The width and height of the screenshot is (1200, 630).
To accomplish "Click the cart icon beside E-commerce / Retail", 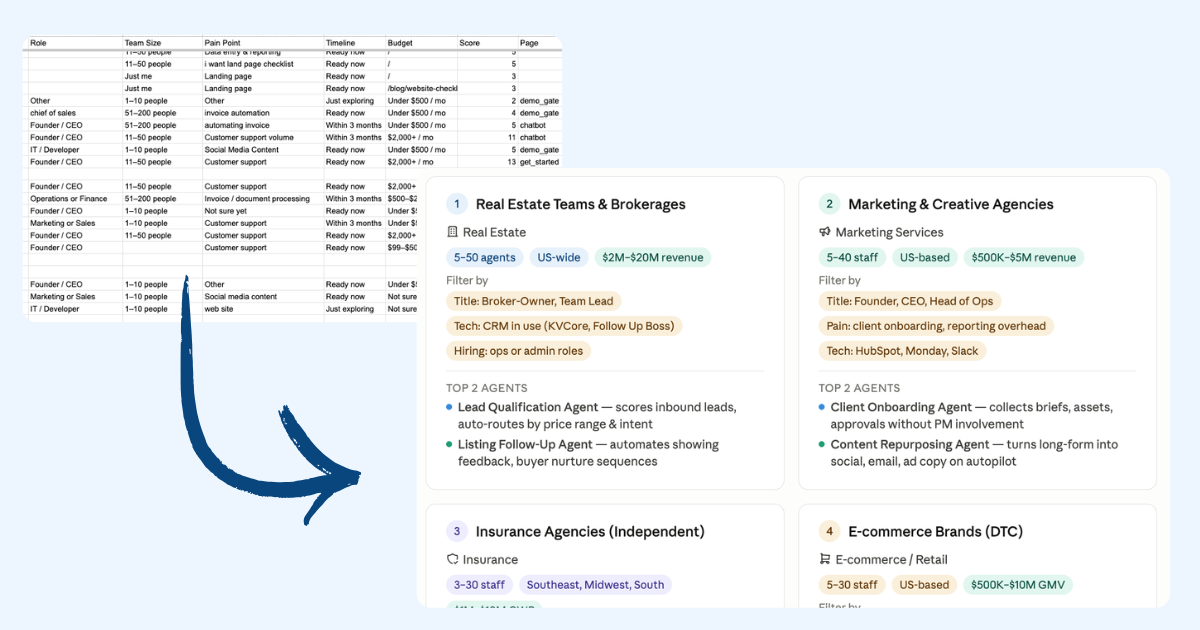I will tap(825, 559).
